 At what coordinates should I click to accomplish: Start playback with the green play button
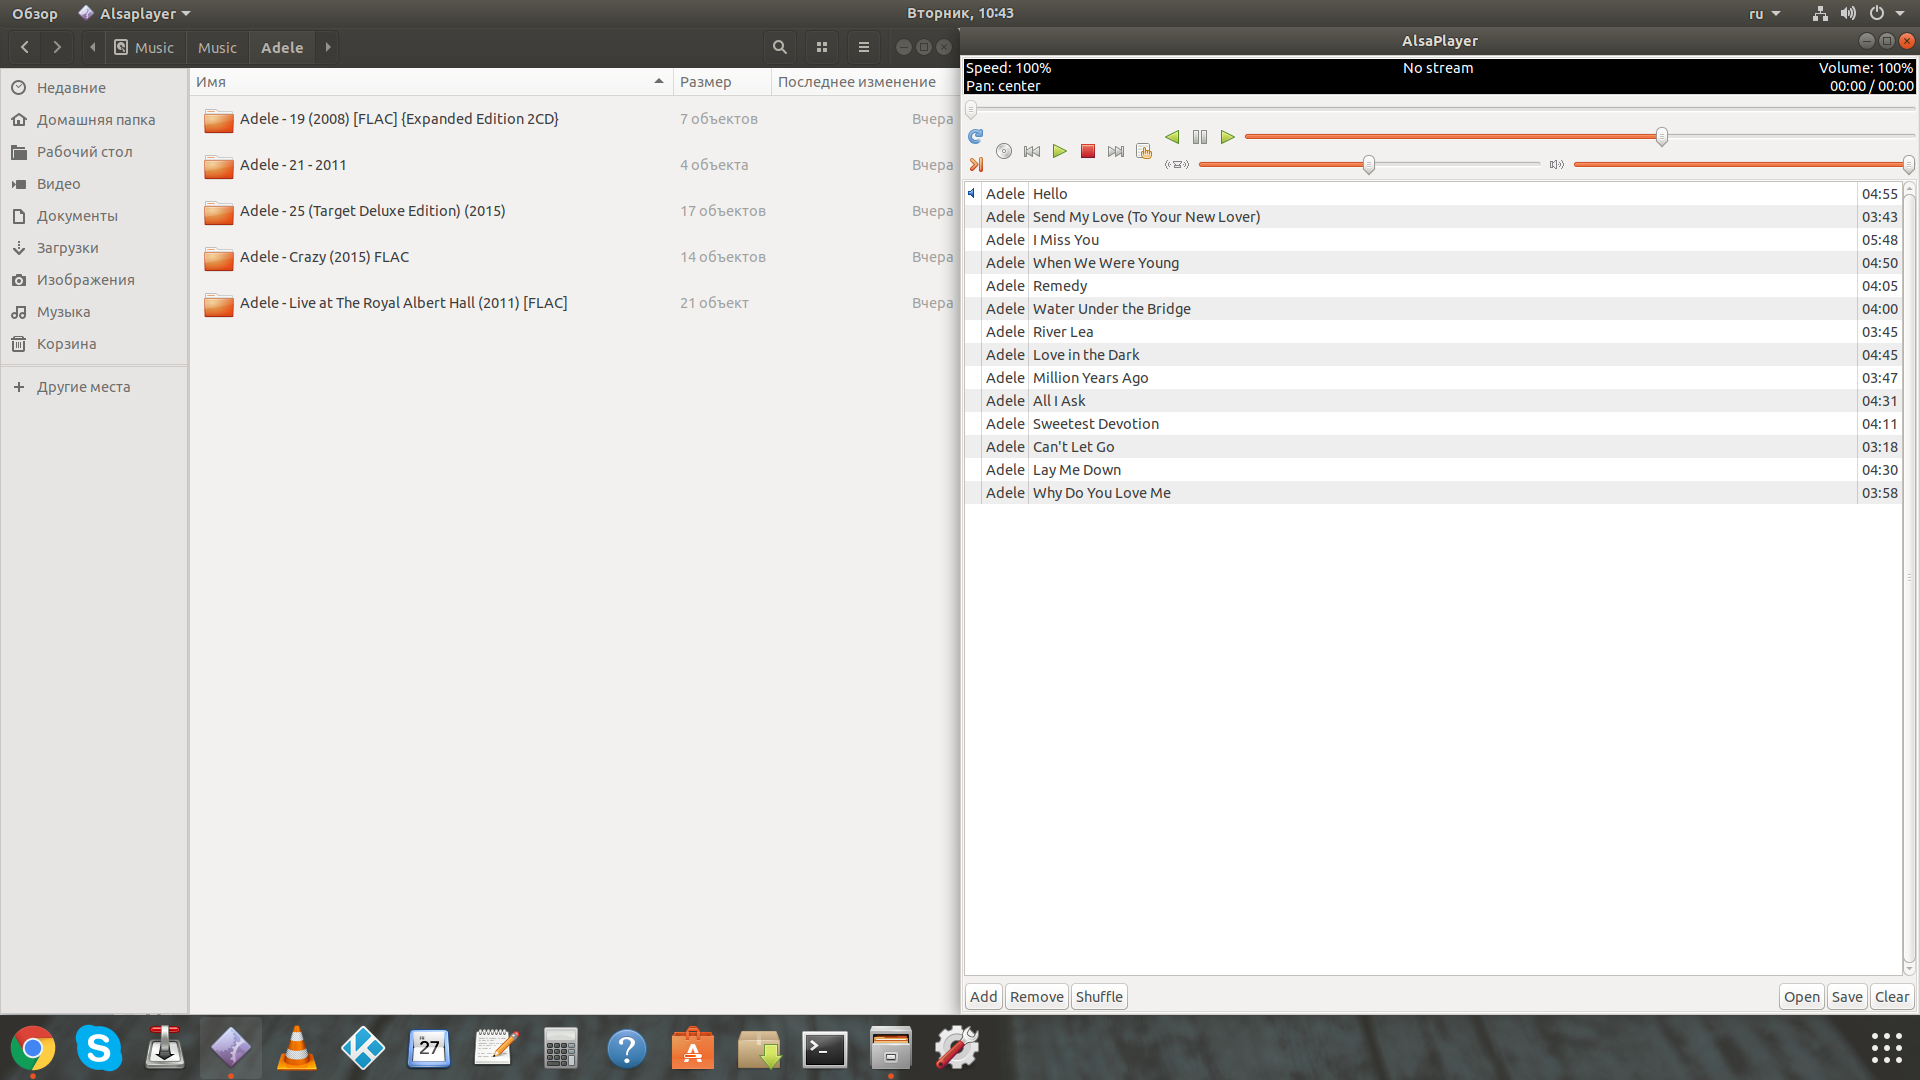coord(1060,151)
